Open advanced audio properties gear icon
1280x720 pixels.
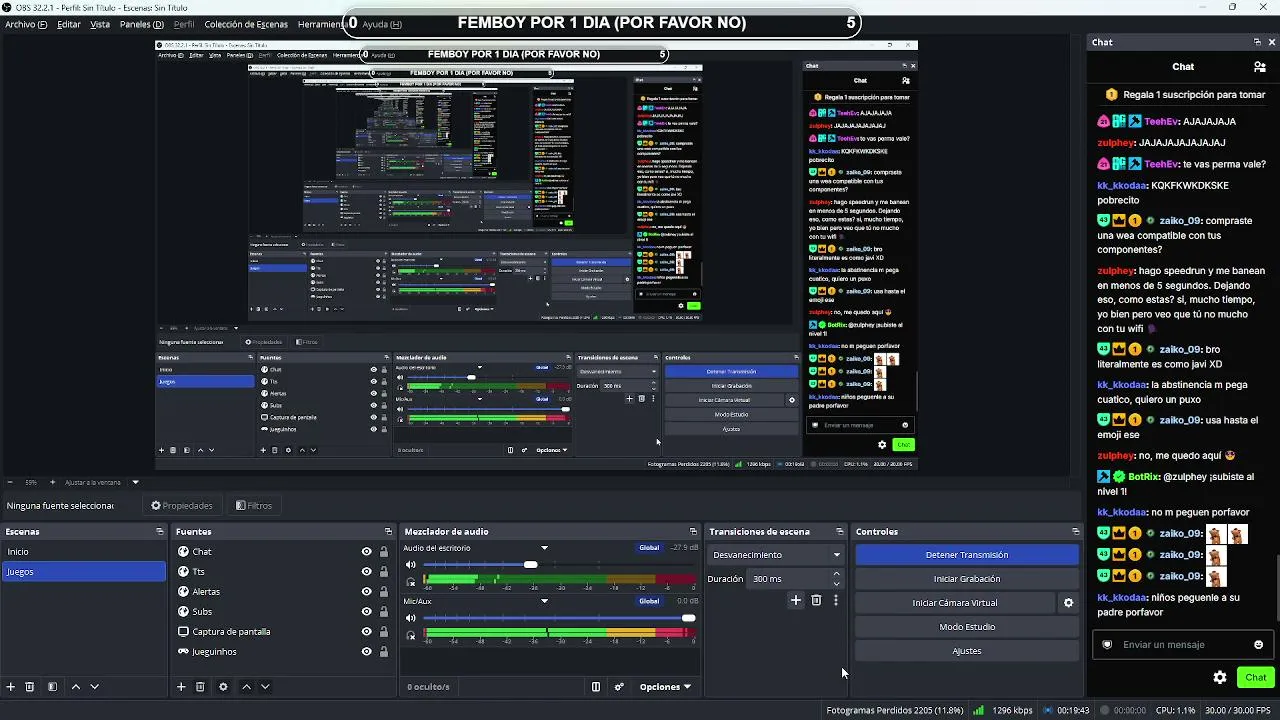619,687
